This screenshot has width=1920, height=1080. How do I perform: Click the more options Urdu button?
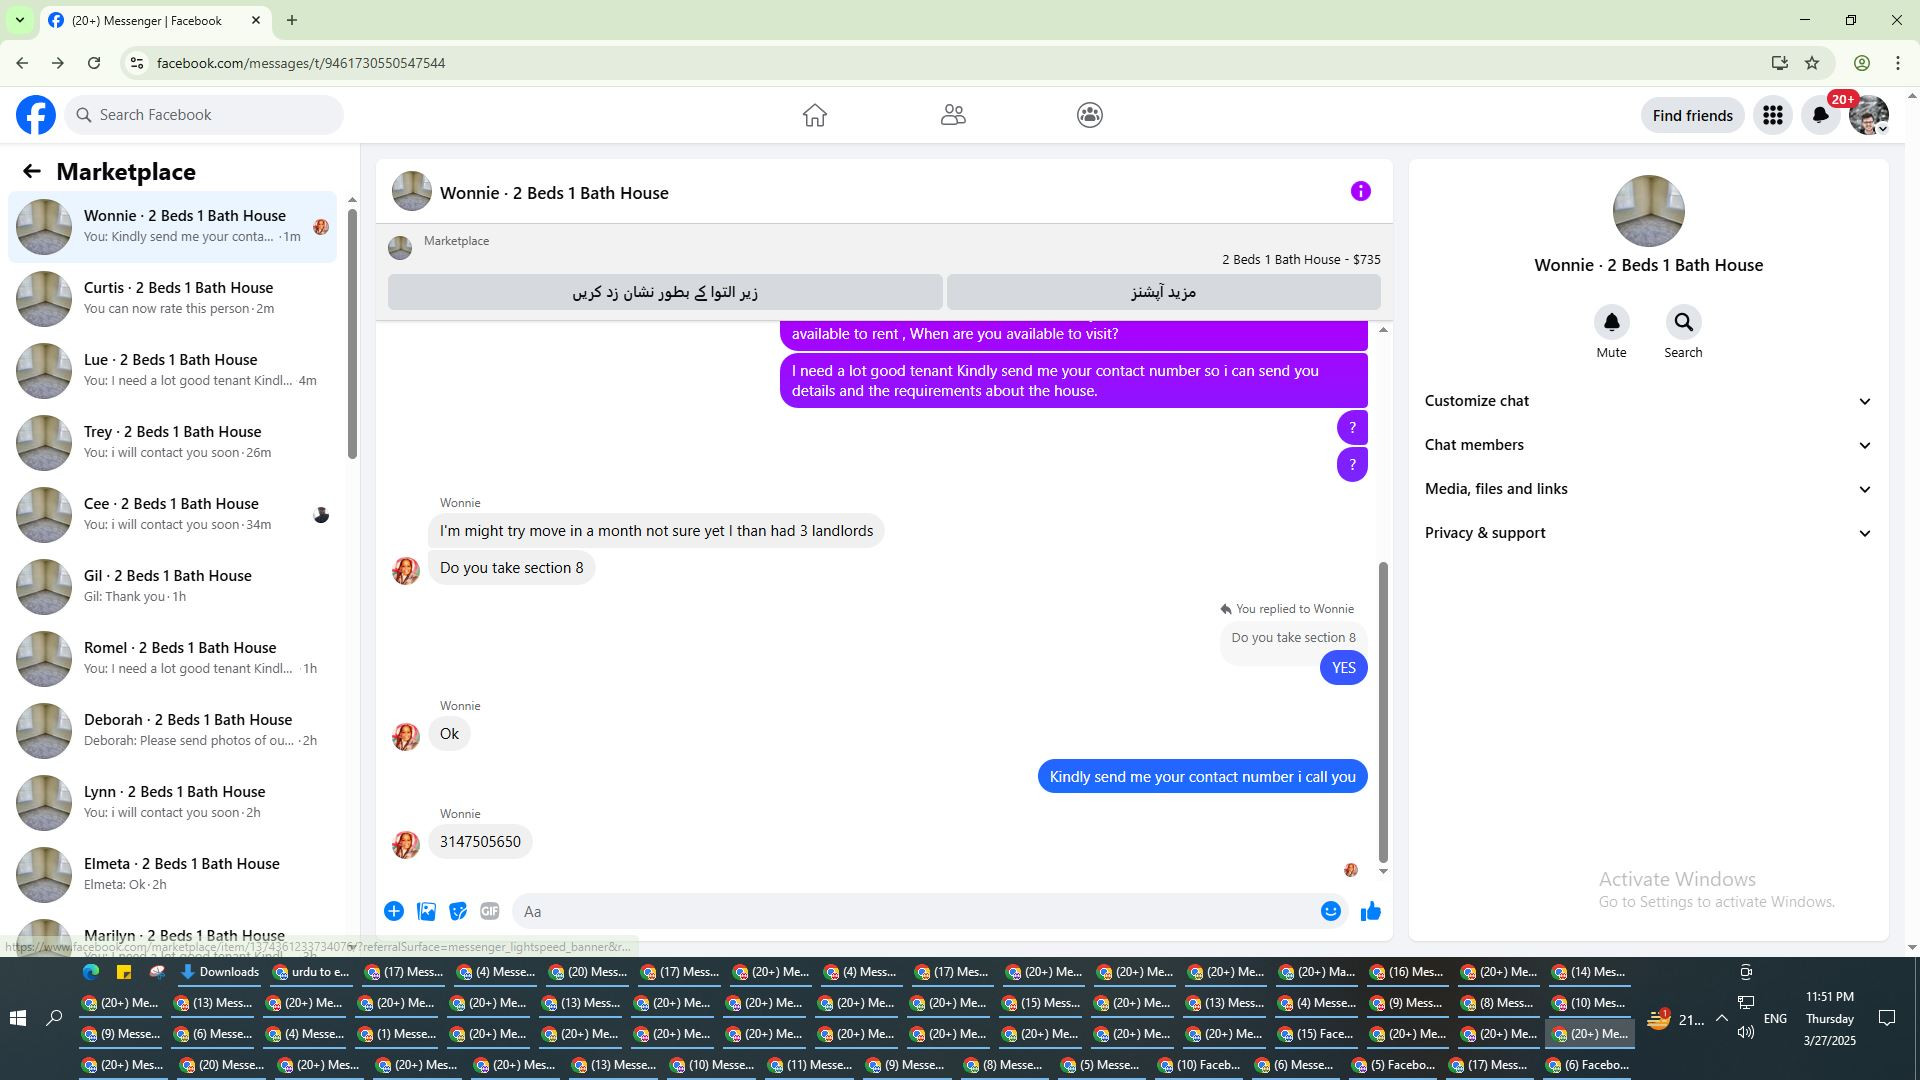(1164, 292)
